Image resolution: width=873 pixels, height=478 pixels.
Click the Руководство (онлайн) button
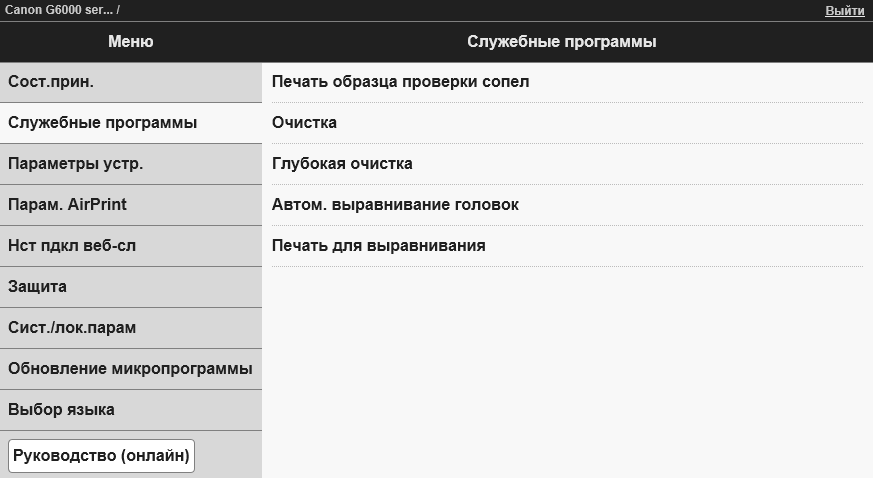click(x=101, y=455)
